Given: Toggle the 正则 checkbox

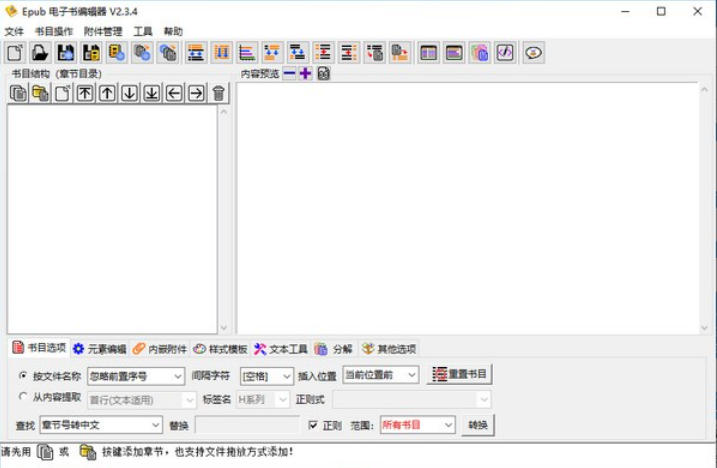Looking at the screenshot, I should click(313, 425).
